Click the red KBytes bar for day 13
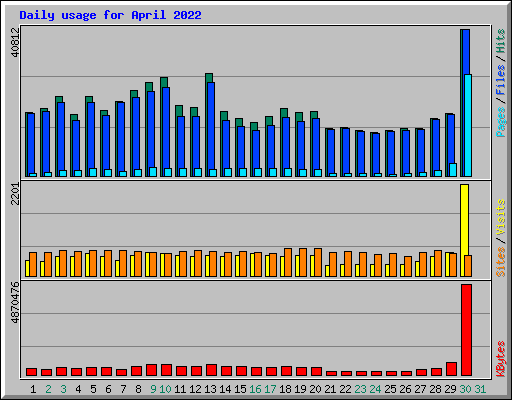 (x=211, y=370)
